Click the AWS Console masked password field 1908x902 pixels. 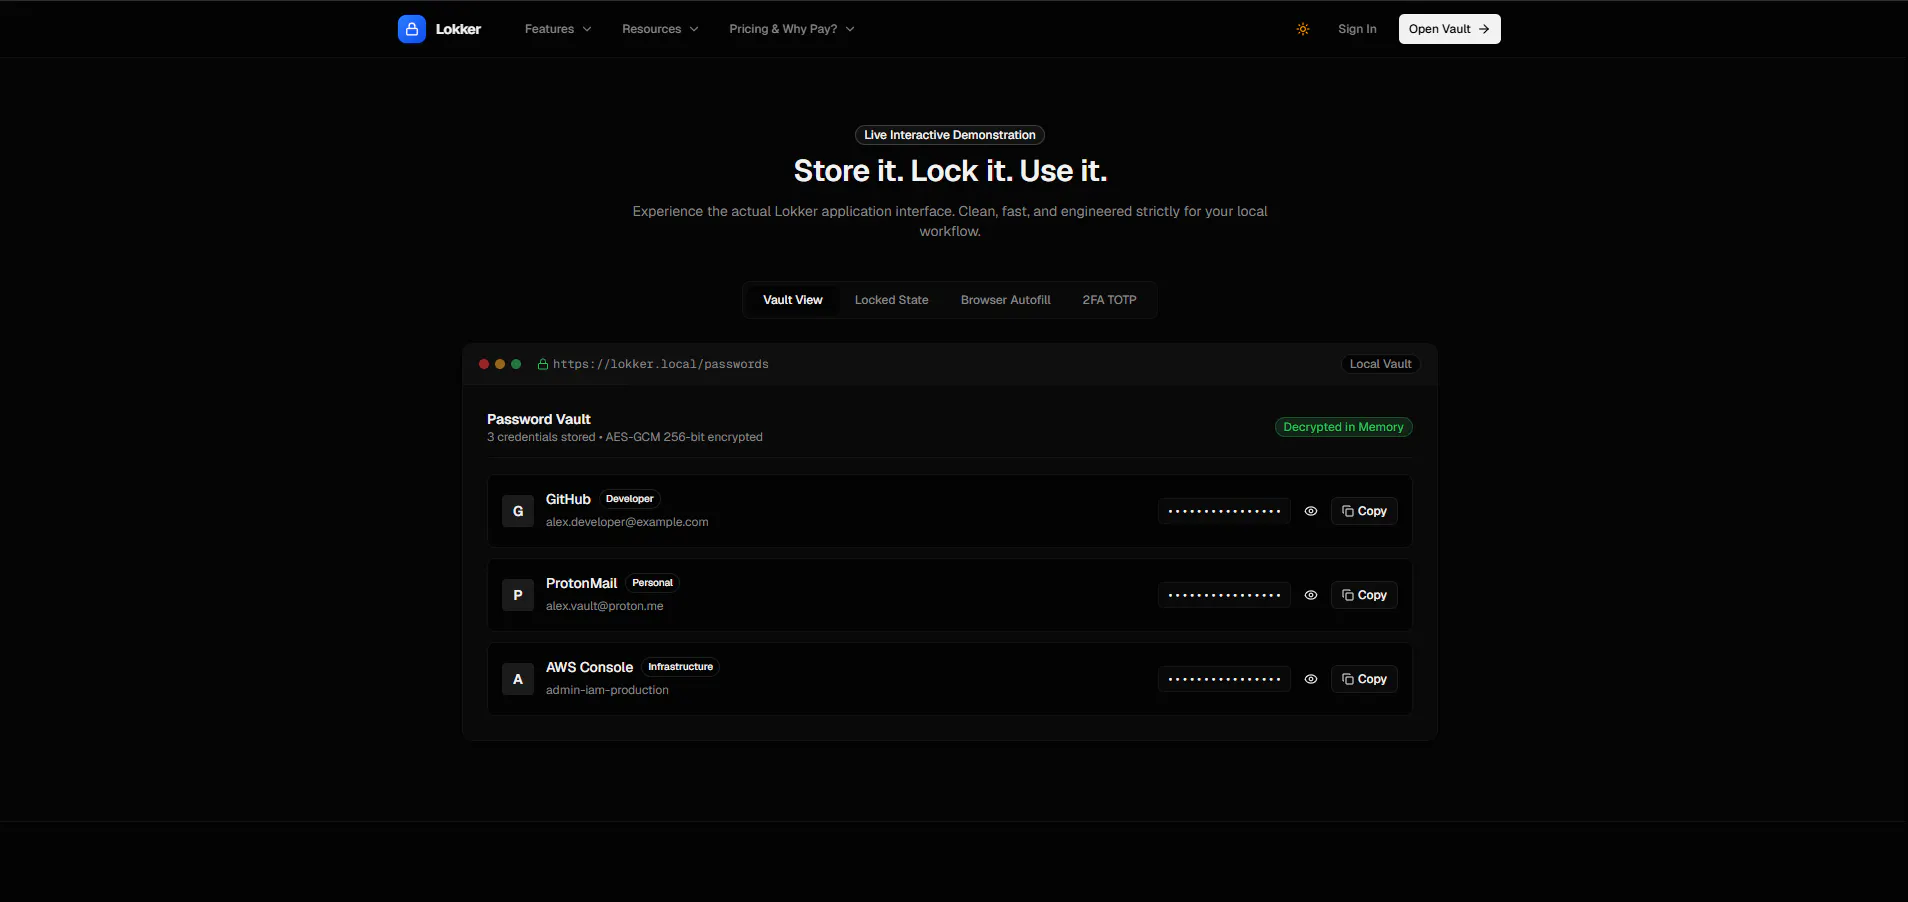click(x=1224, y=679)
